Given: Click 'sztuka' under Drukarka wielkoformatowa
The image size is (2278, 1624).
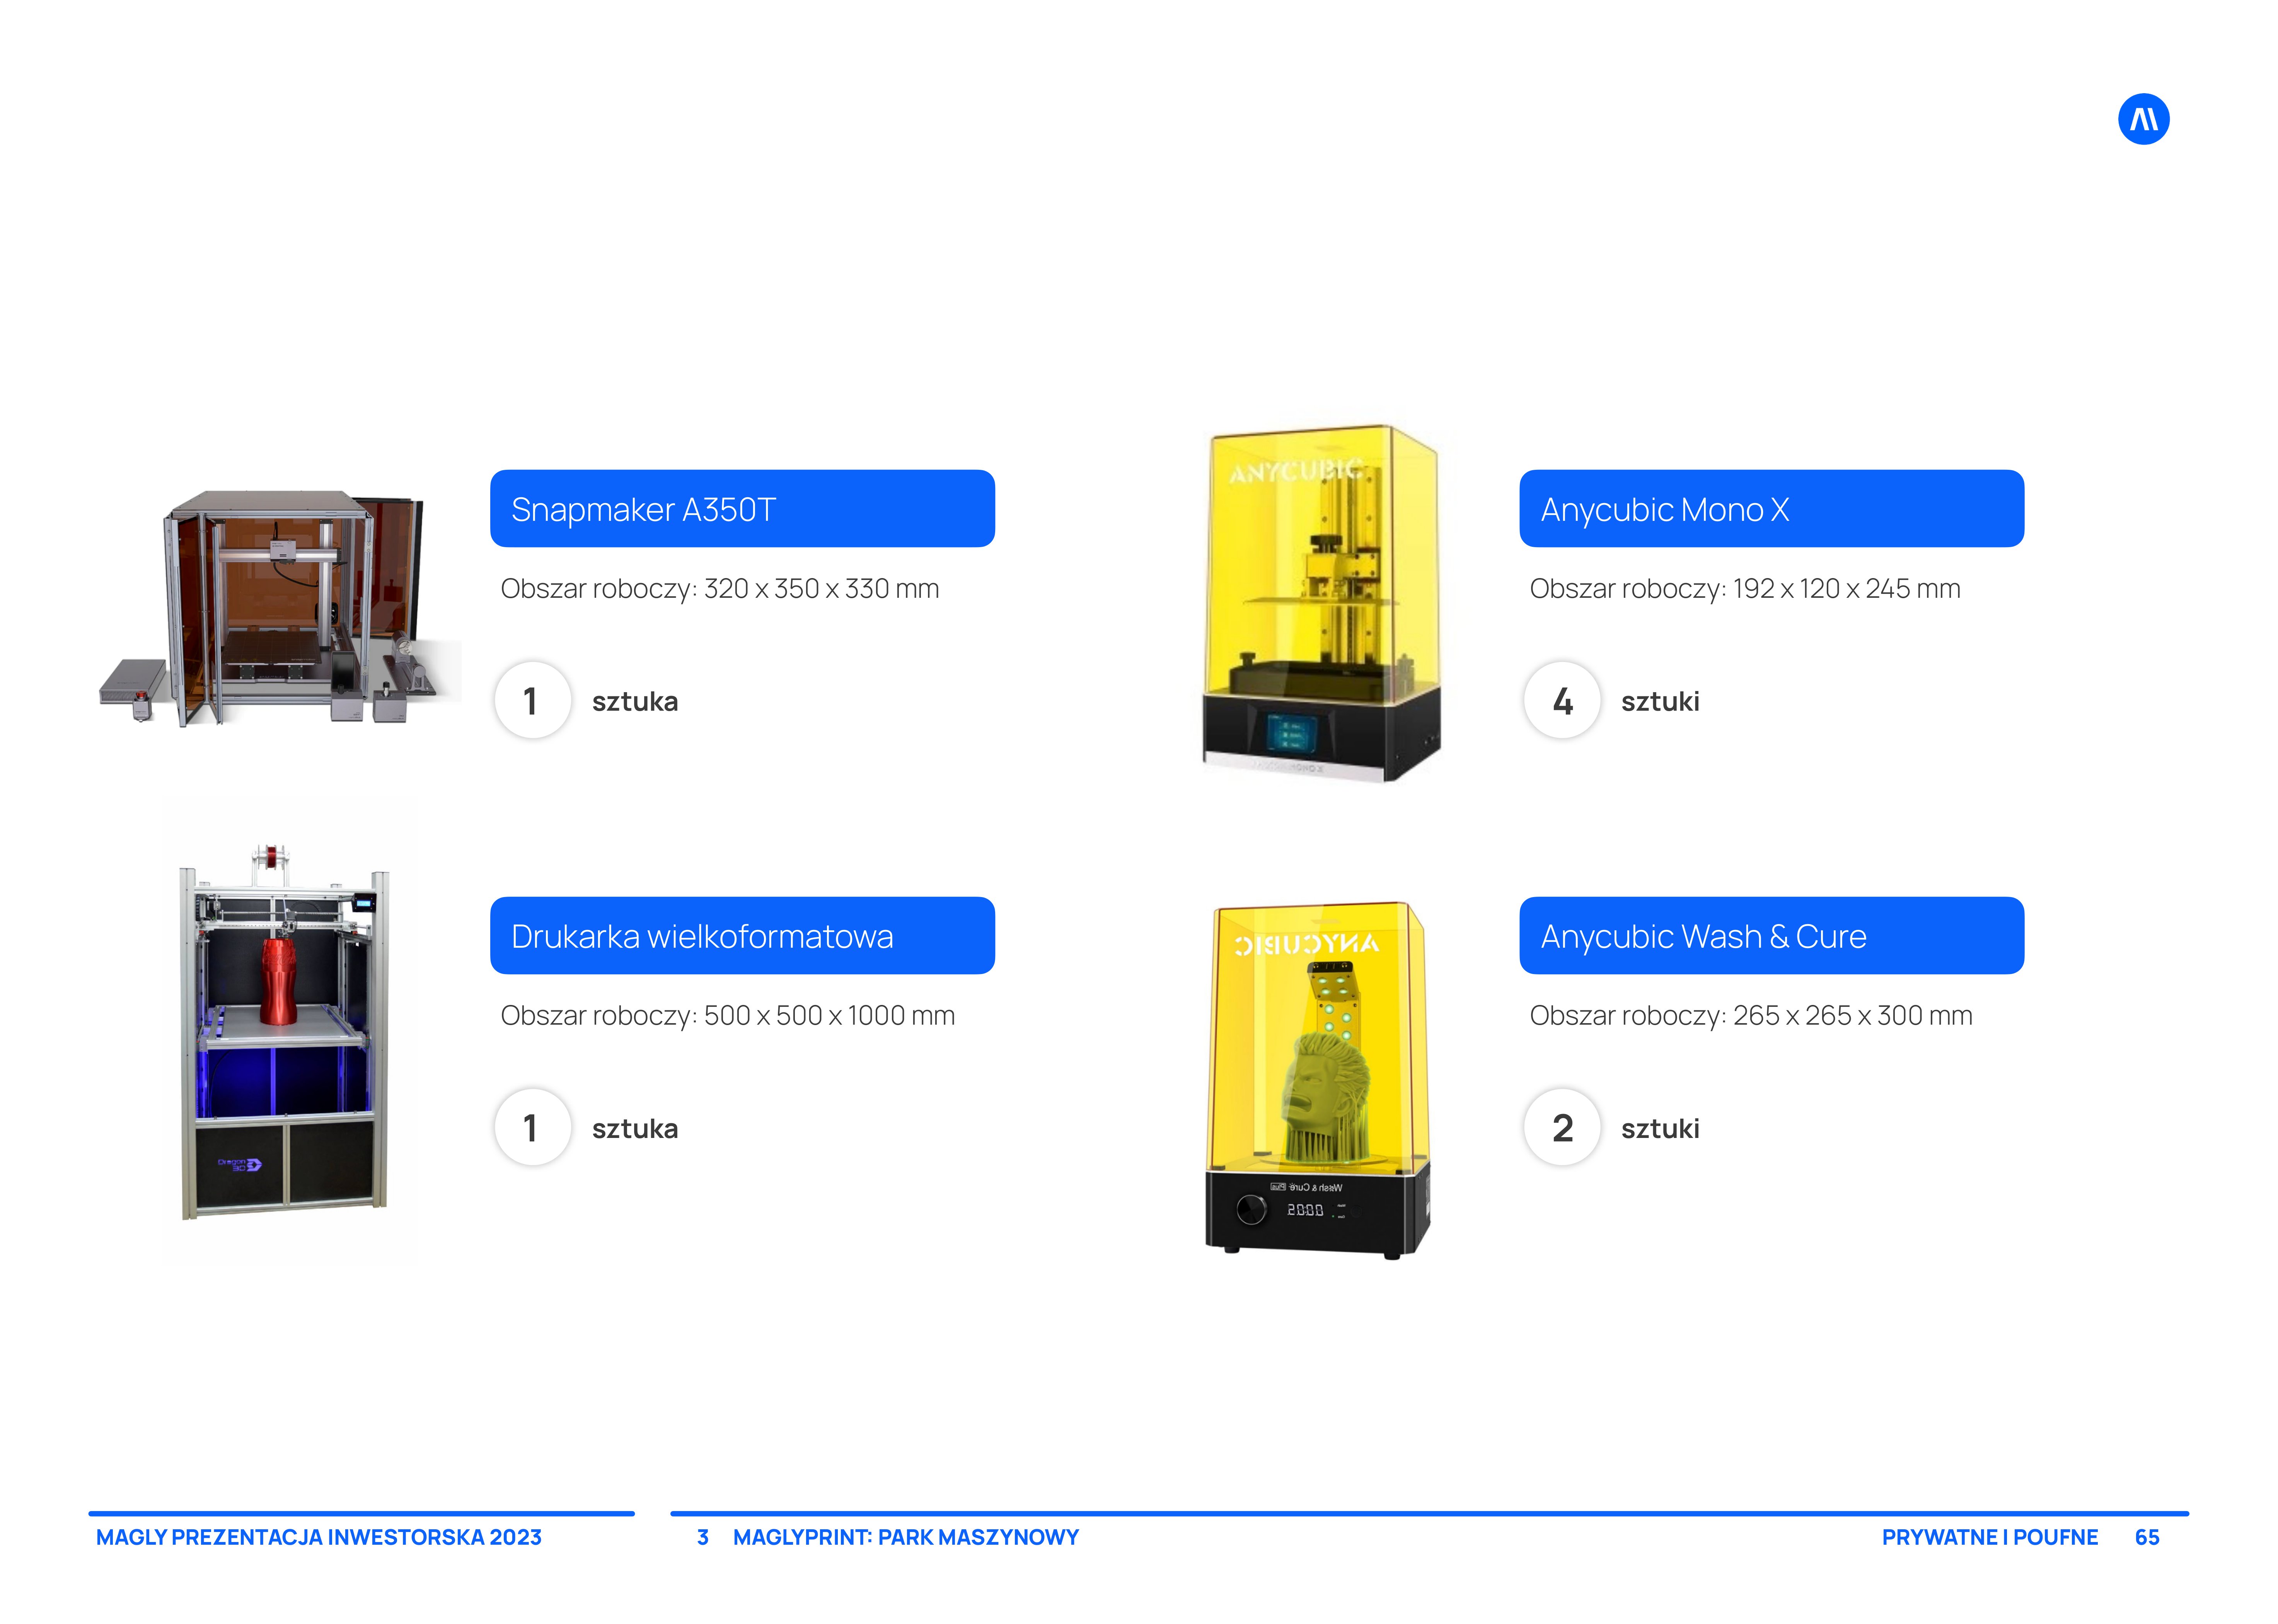Looking at the screenshot, I should [635, 1129].
